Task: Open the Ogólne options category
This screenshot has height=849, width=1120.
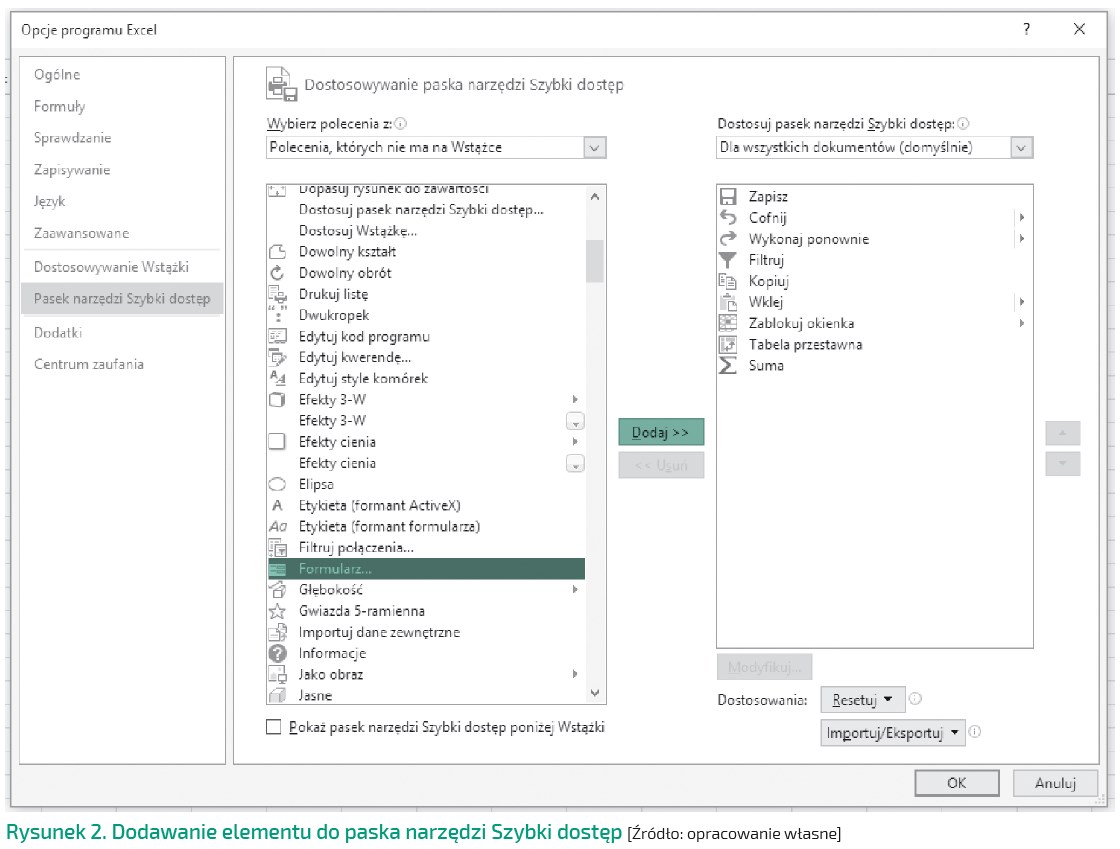Action: (57, 75)
